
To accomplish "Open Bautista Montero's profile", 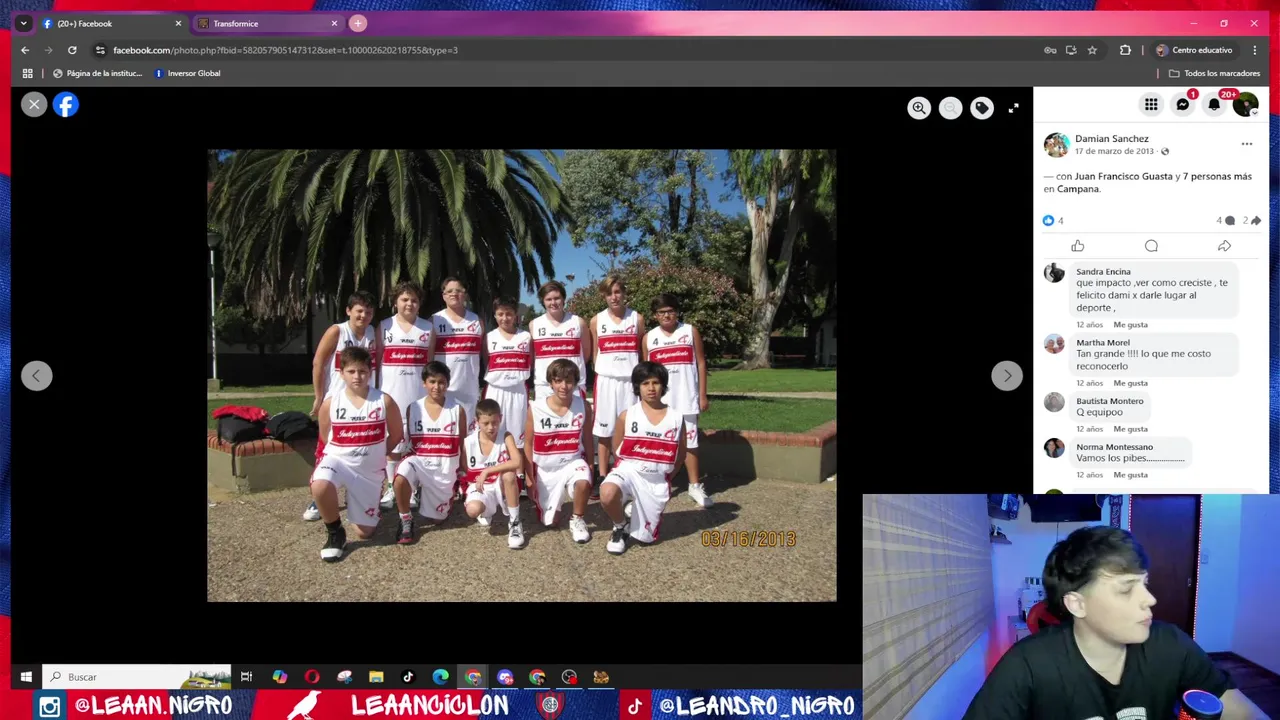I will click(1110, 401).
